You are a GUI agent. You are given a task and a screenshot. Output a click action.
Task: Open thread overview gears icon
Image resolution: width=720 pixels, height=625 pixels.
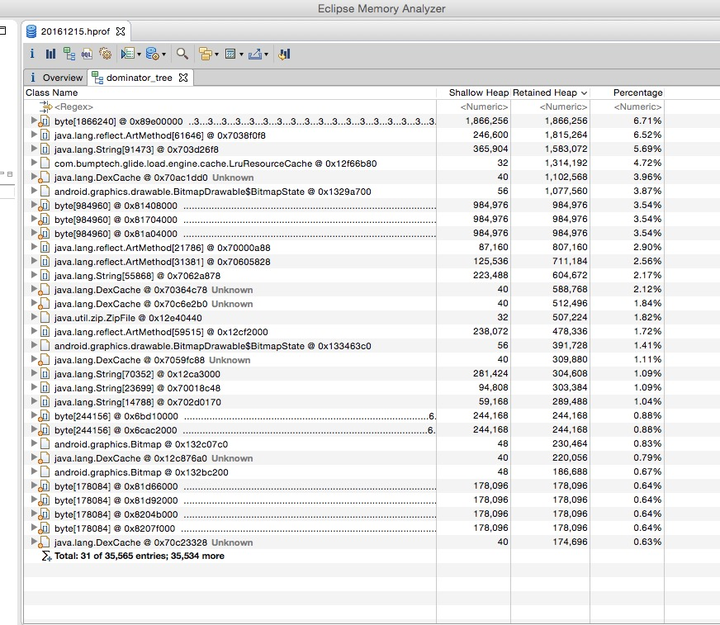tap(105, 54)
